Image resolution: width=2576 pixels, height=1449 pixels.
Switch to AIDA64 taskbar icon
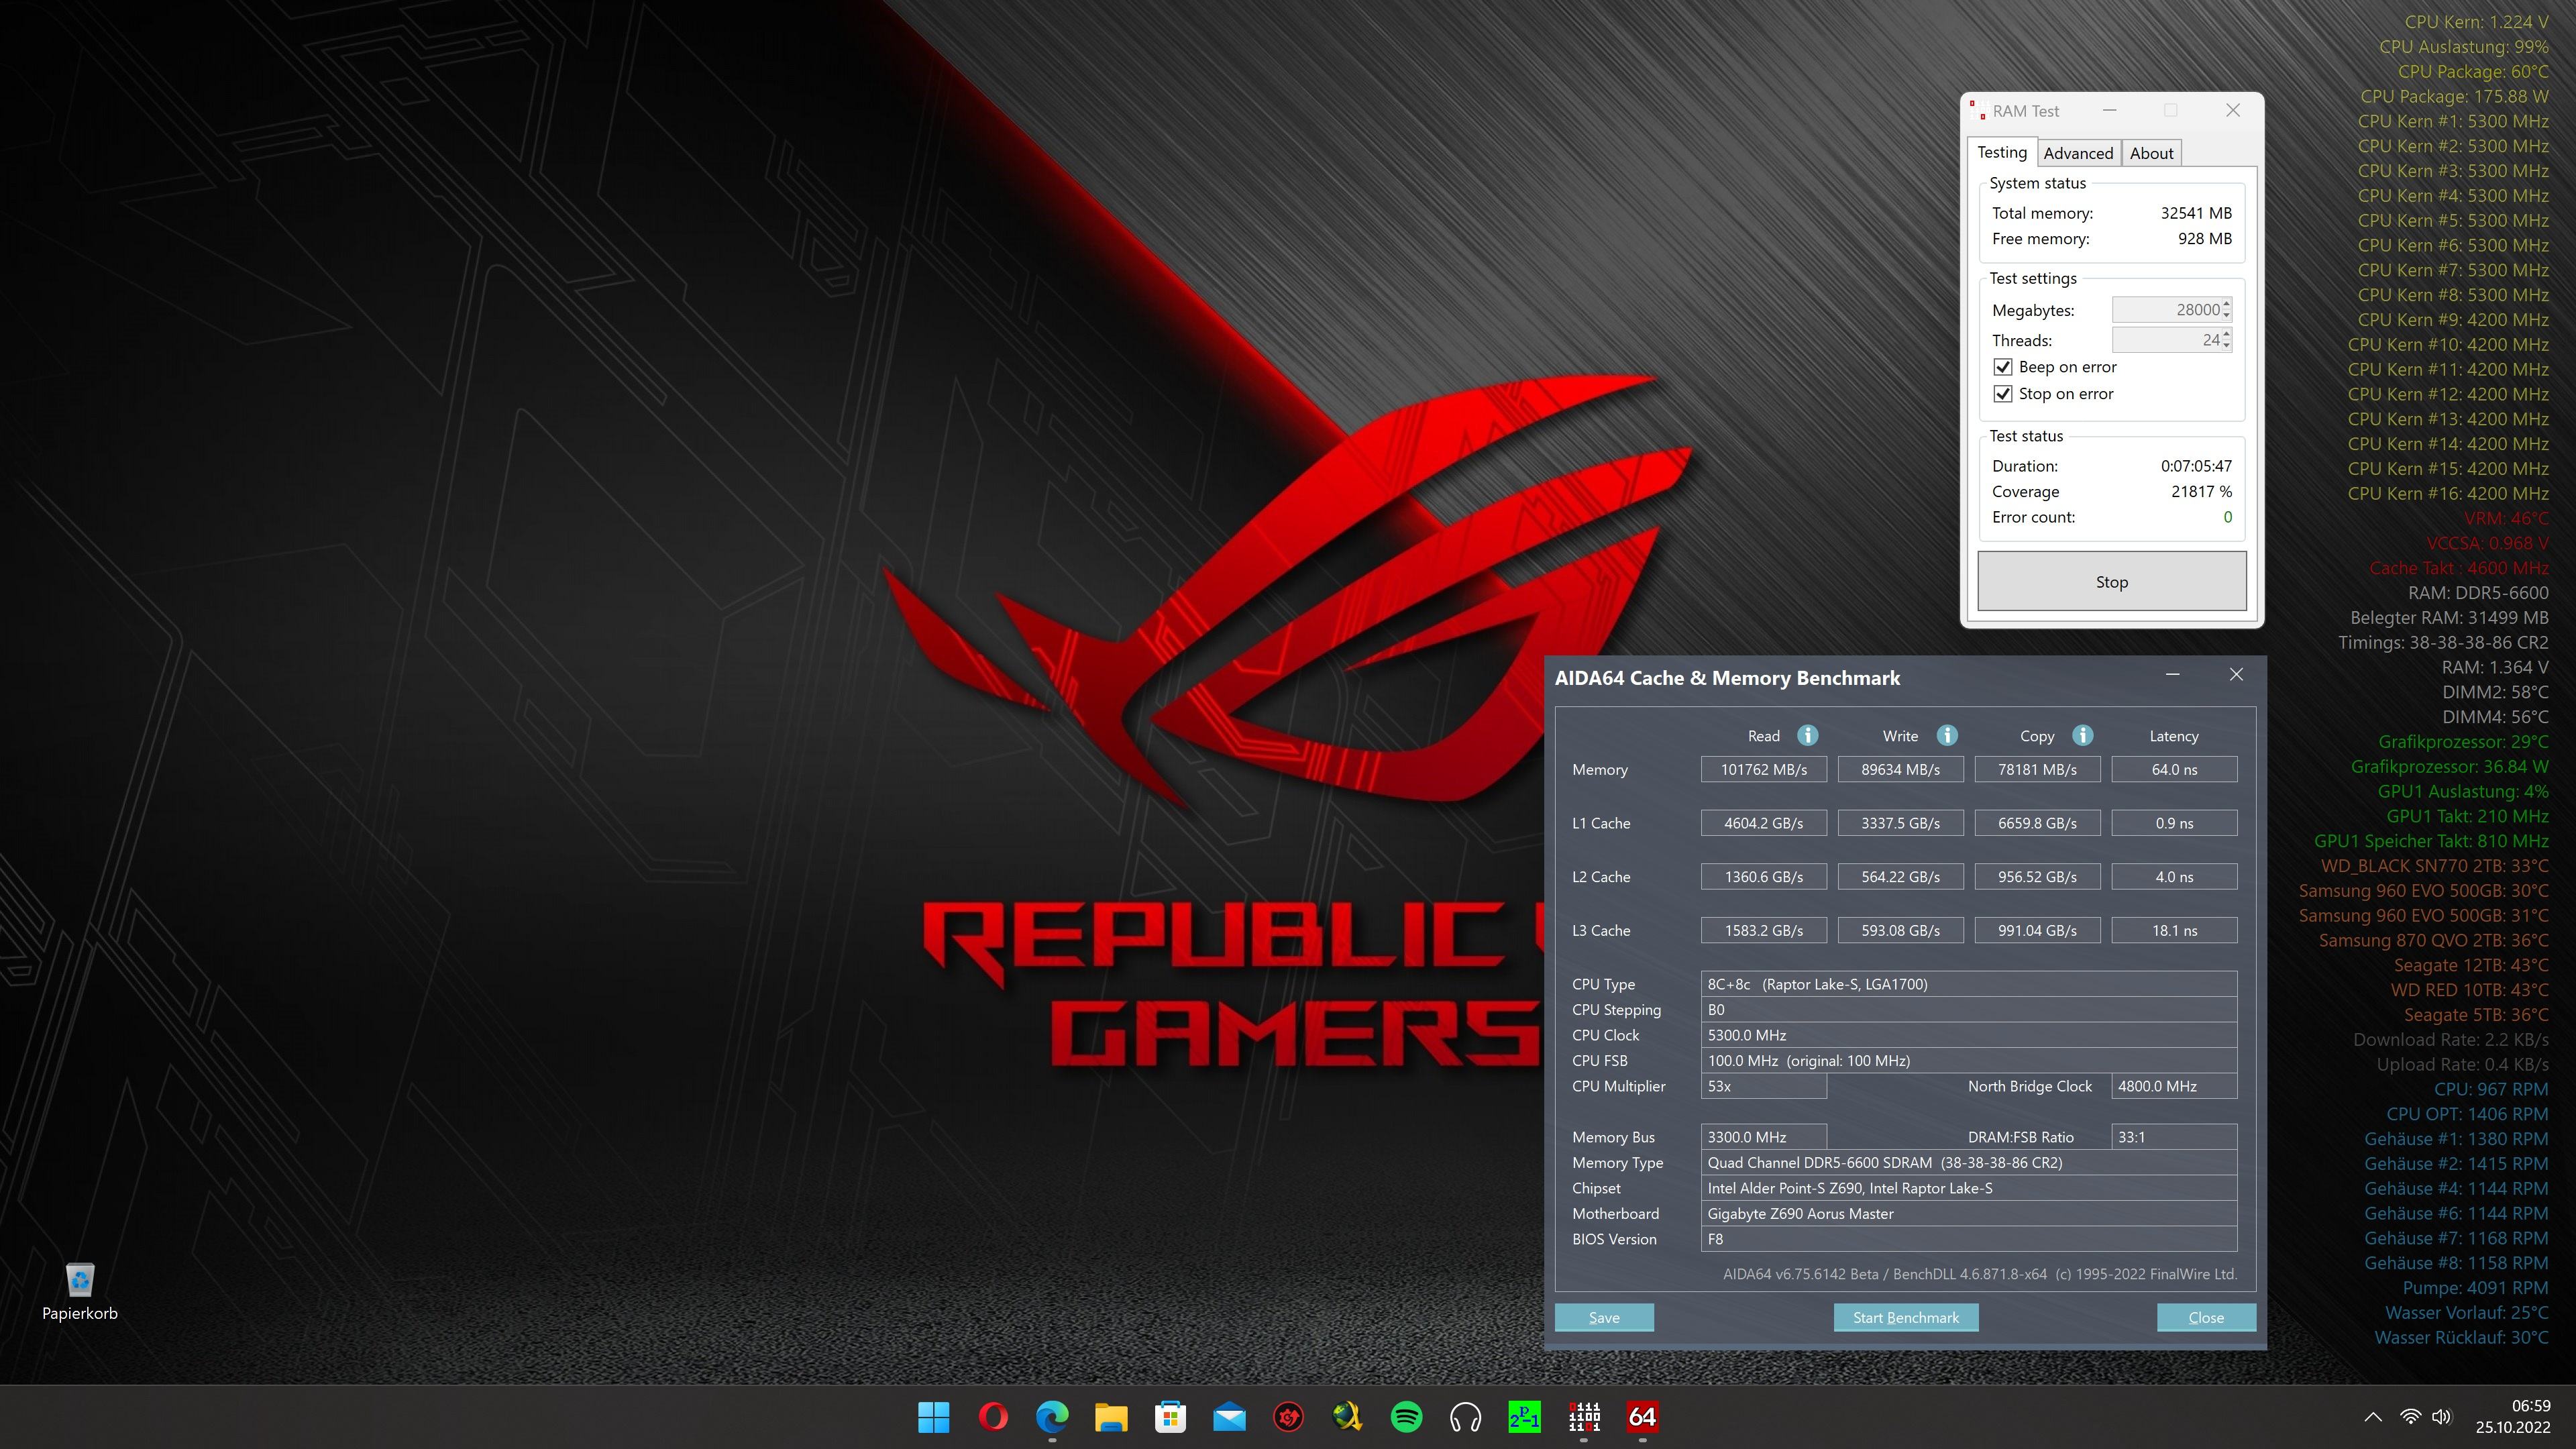click(x=1642, y=1417)
